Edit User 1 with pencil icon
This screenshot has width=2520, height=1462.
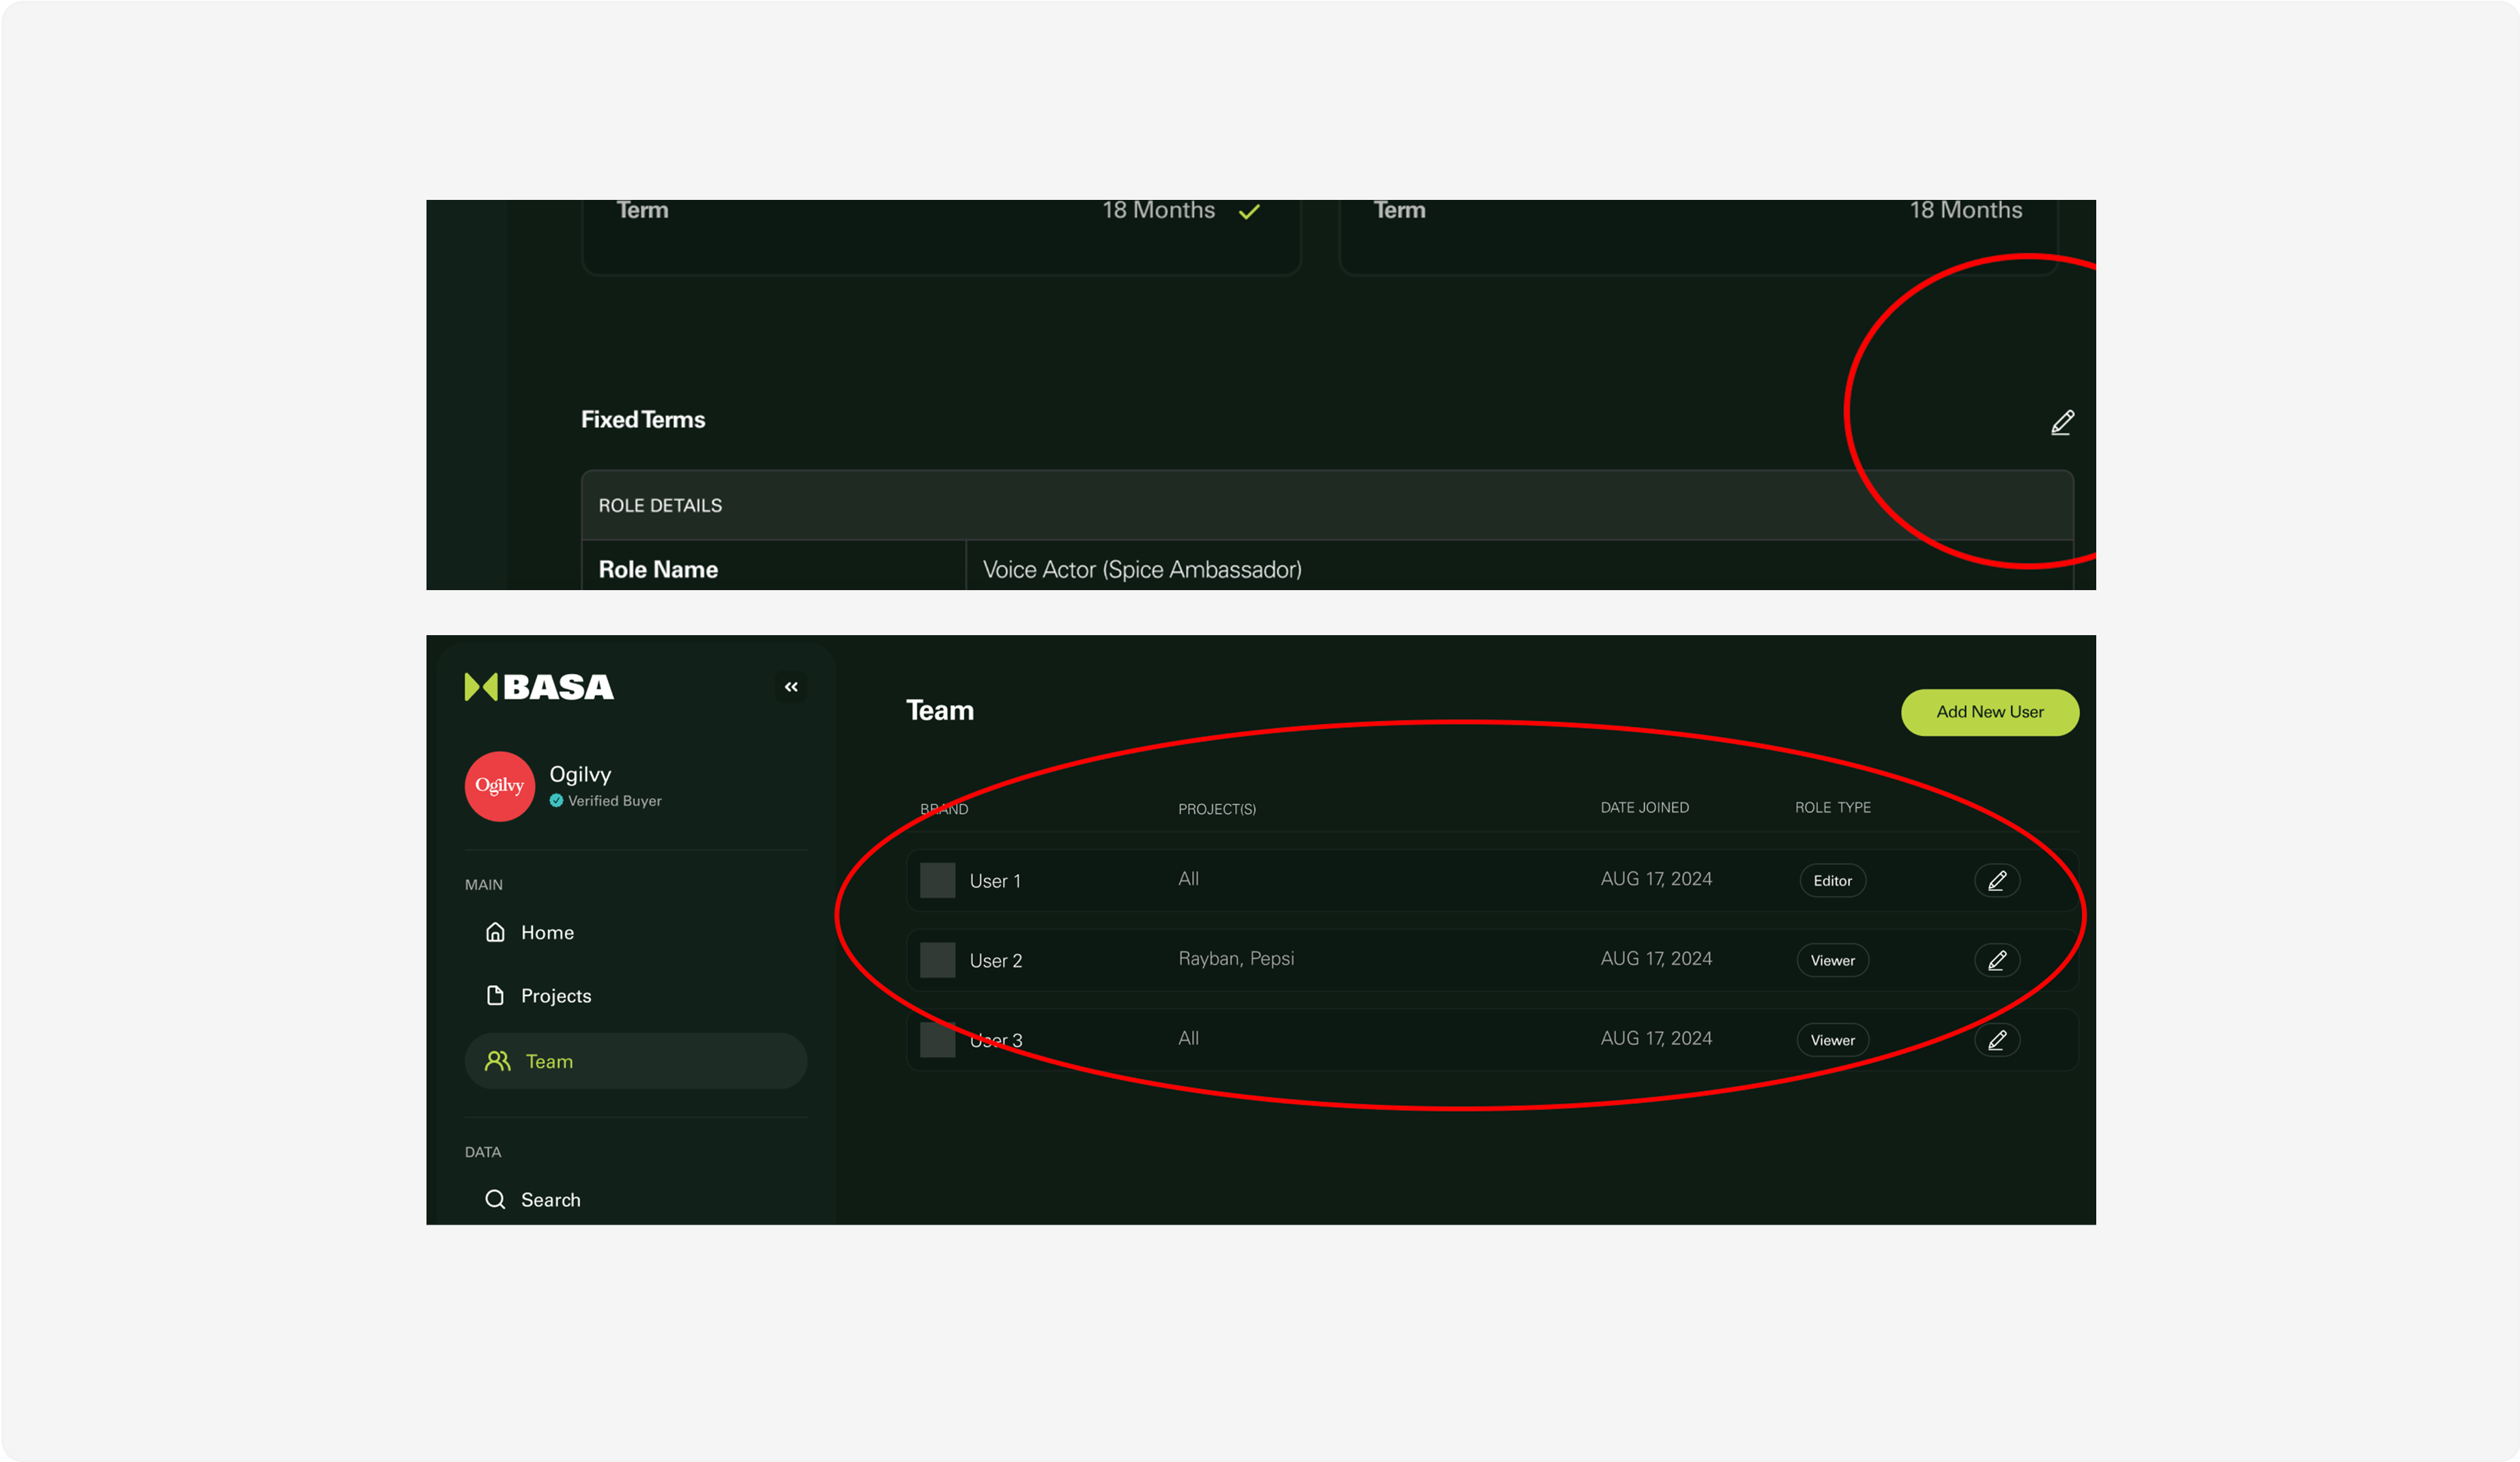point(1997,880)
